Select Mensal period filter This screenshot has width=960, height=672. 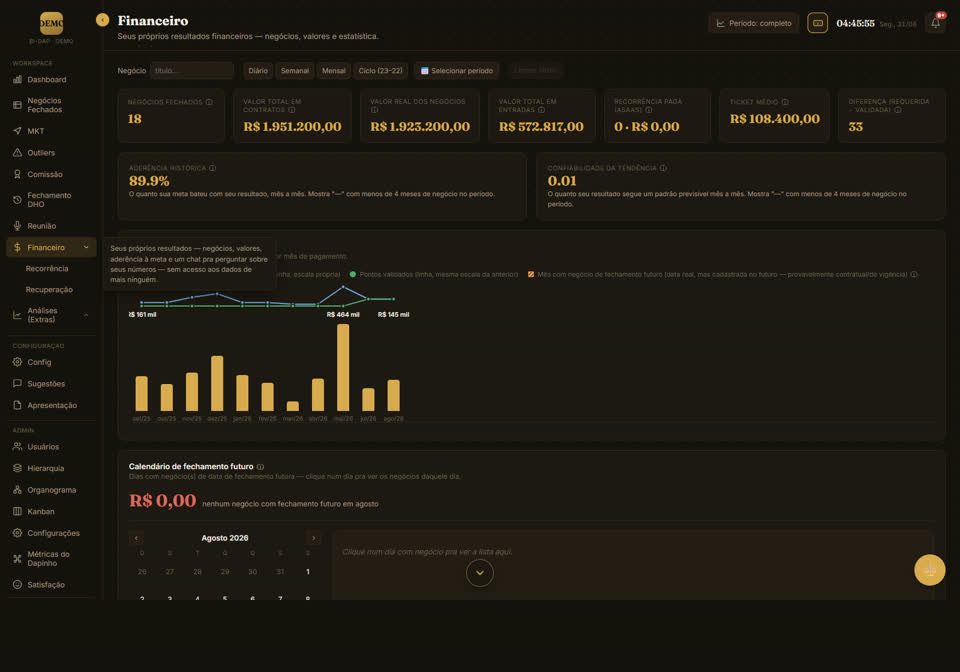334,70
